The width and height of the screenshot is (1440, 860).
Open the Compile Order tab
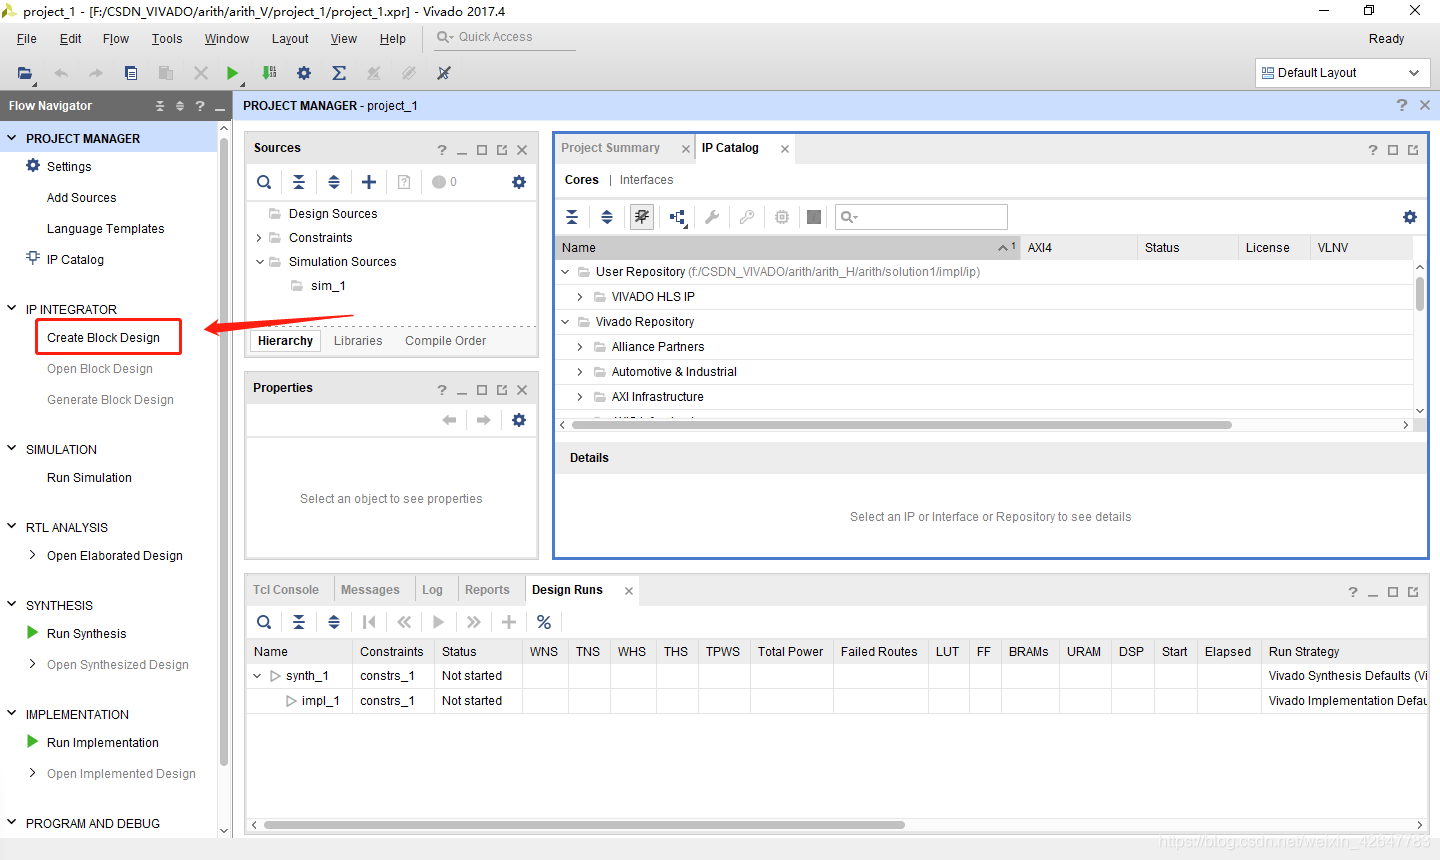[445, 341]
